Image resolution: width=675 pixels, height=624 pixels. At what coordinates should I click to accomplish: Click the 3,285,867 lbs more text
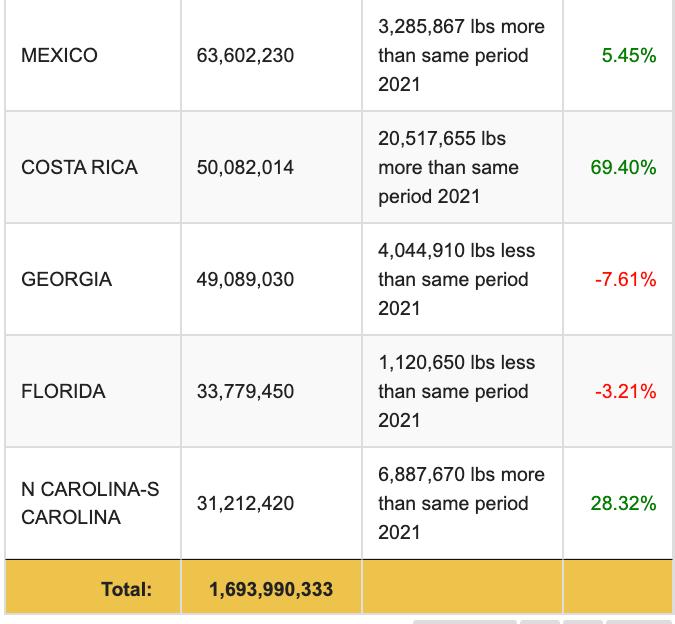[461, 27]
